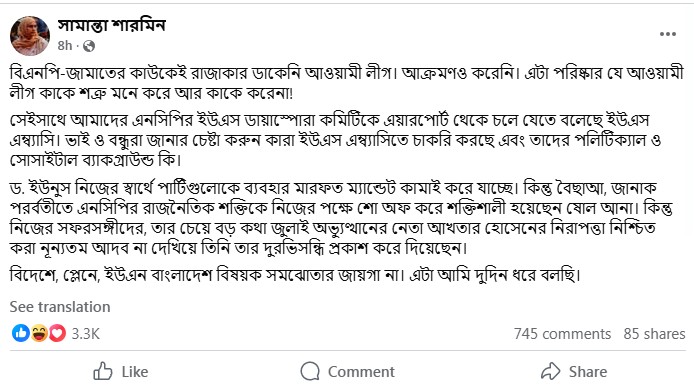Click the globe public privacy icon
The image size is (694, 391).
[x=89, y=46]
